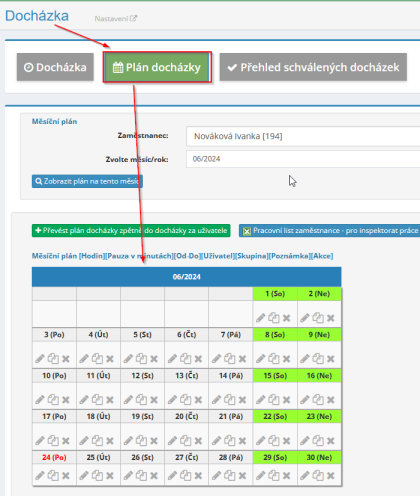
Task: Copy icon for day 30 (Ne)
Action: pyautogui.click(x=318, y=475)
